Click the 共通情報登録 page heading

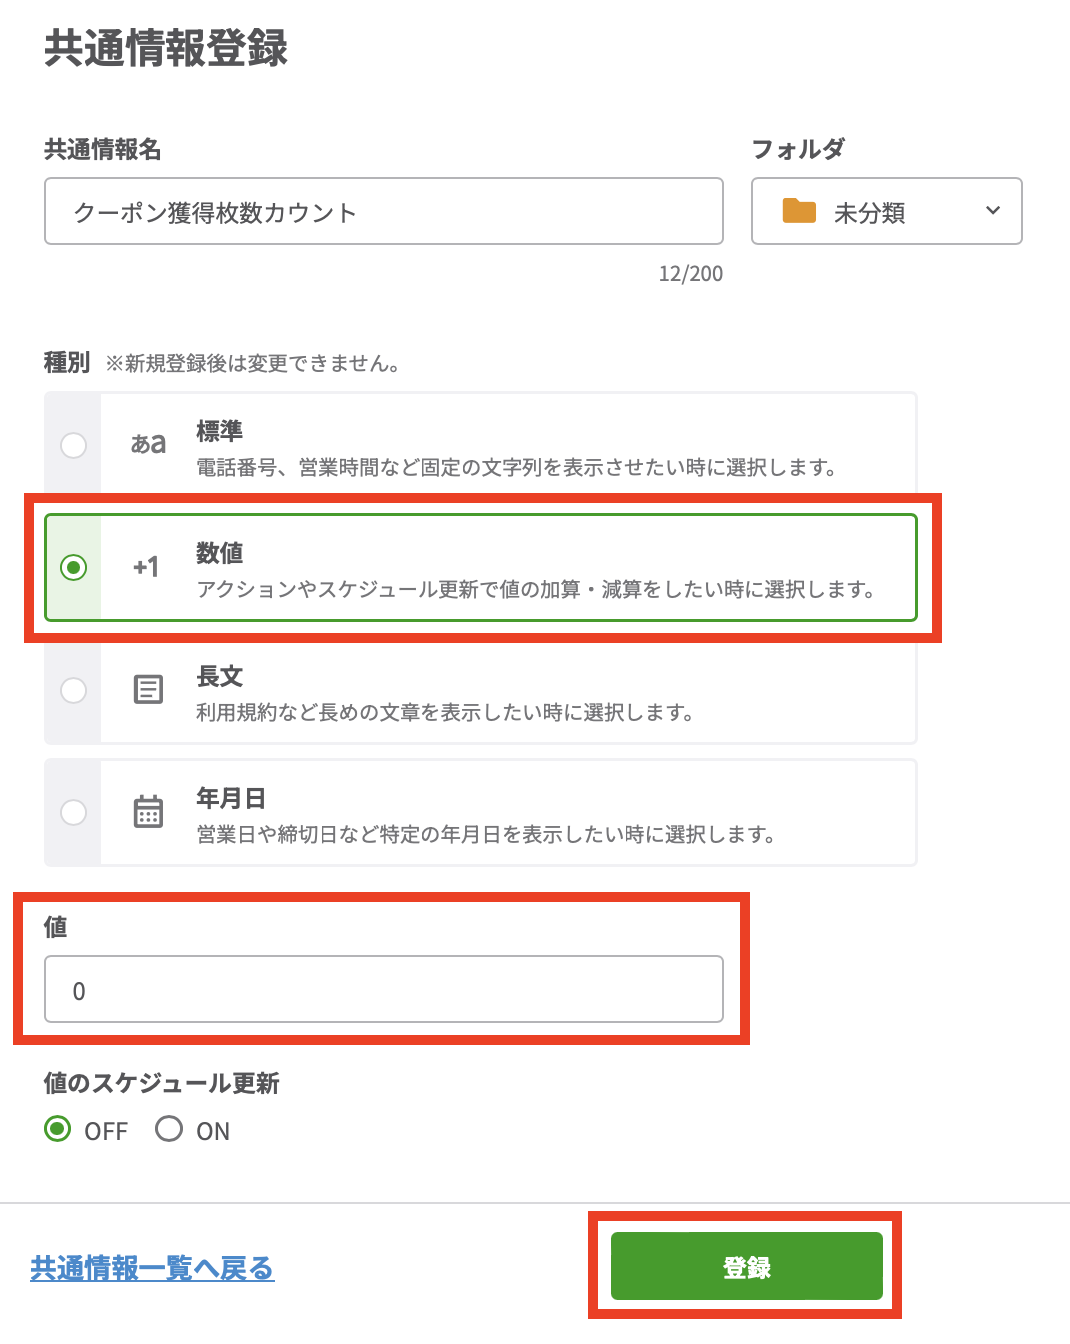click(x=166, y=48)
